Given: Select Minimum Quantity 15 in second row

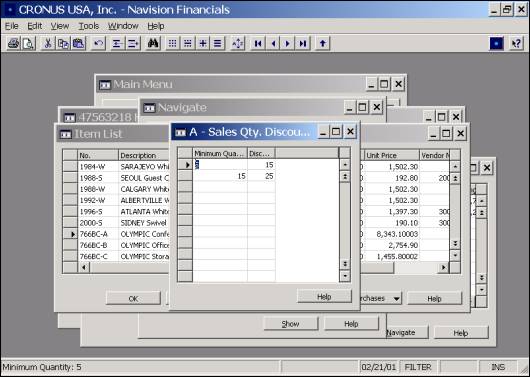Looking at the screenshot, I should click(x=220, y=176).
